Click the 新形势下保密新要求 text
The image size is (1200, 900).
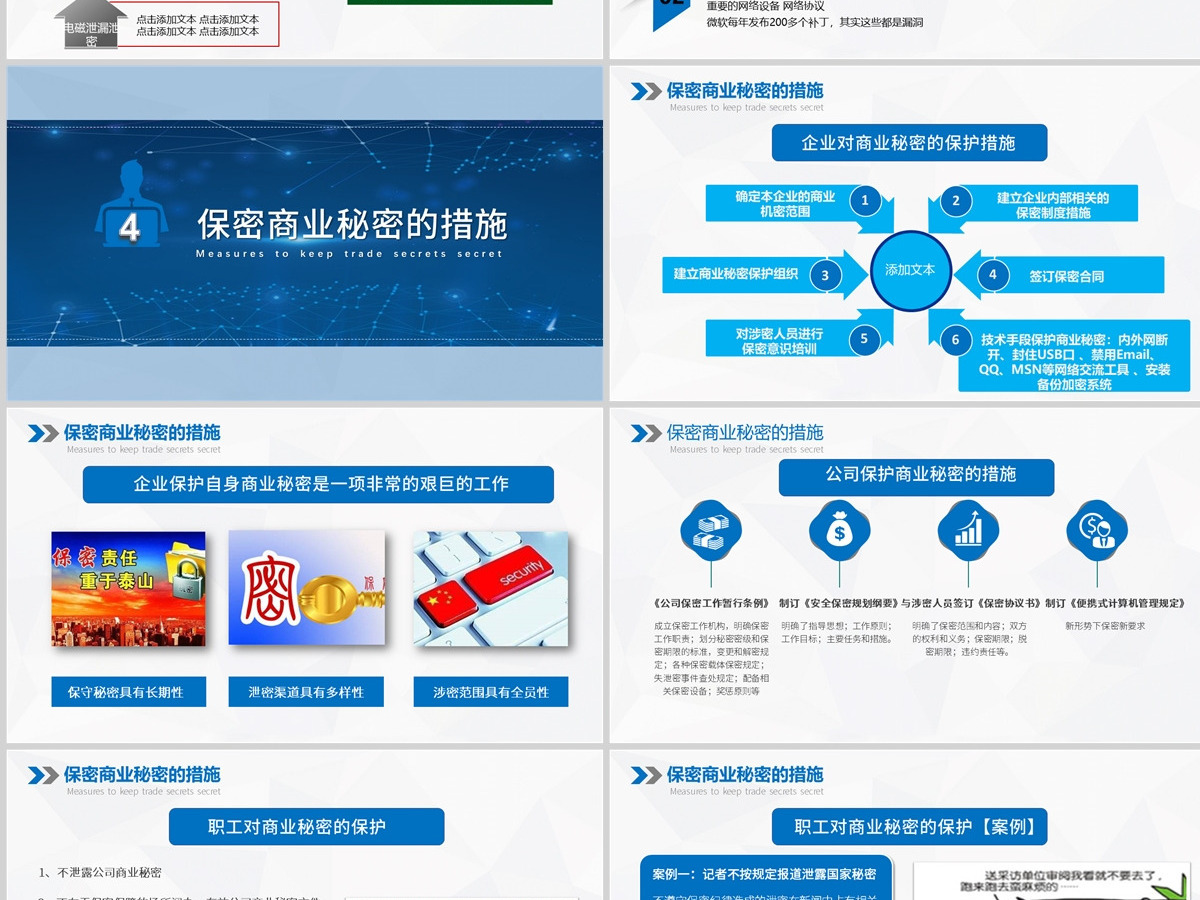pos(1105,626)
